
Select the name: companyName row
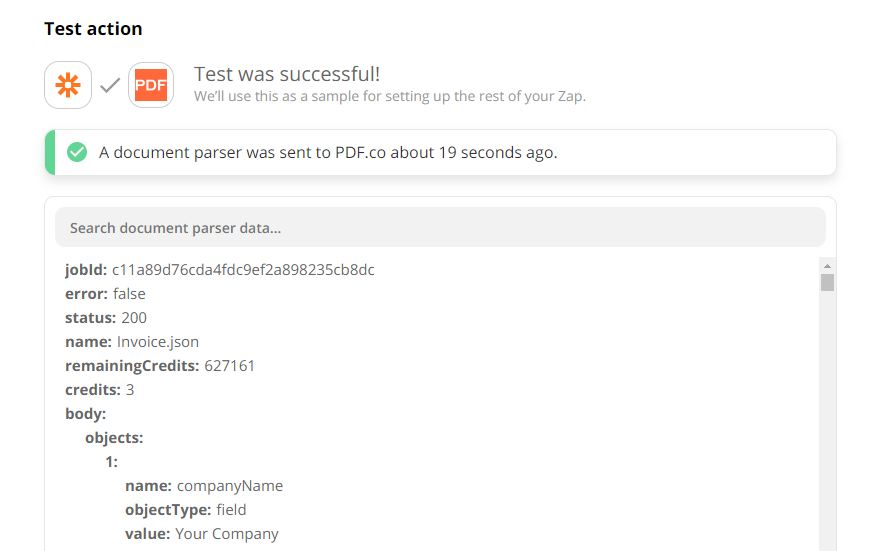(x=204, y=486)
